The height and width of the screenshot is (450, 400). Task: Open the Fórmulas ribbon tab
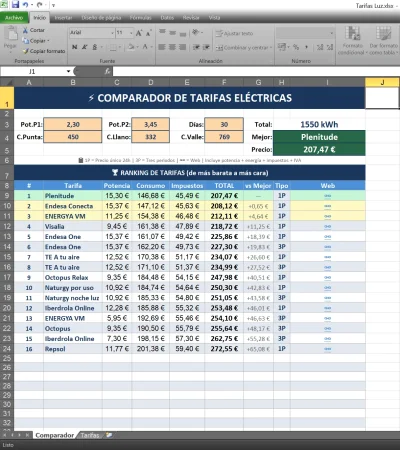(x=141, y=18)
